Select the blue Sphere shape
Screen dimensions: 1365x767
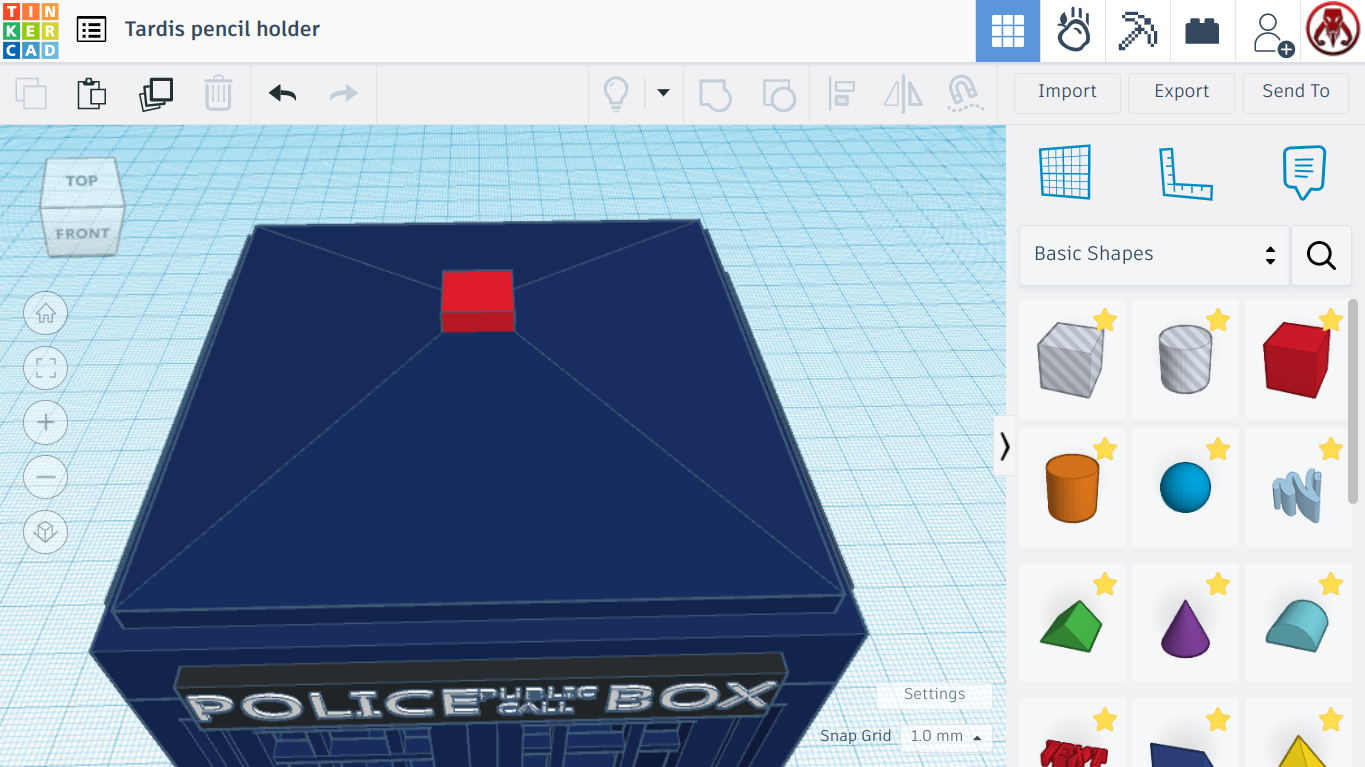(1185, 488)
